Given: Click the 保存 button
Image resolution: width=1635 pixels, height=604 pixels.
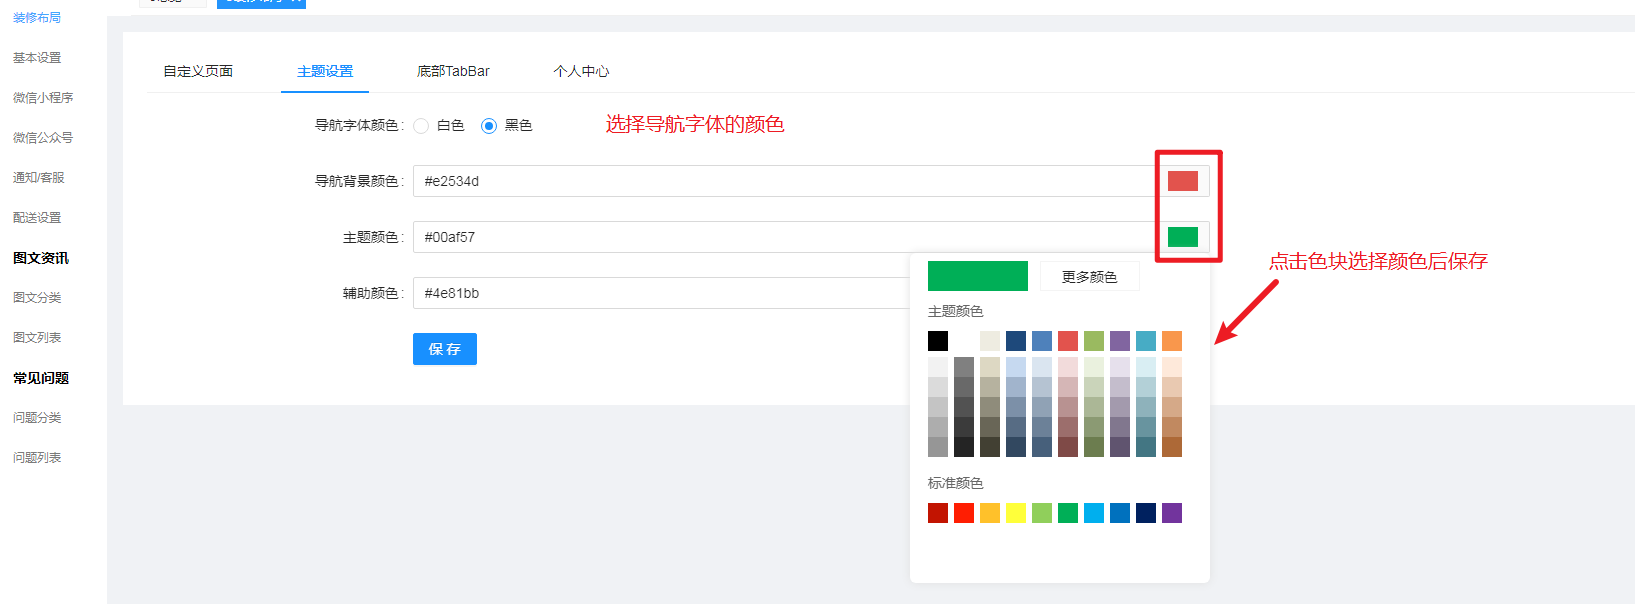Looking at the screenshot, I should (x=445, y=349).
